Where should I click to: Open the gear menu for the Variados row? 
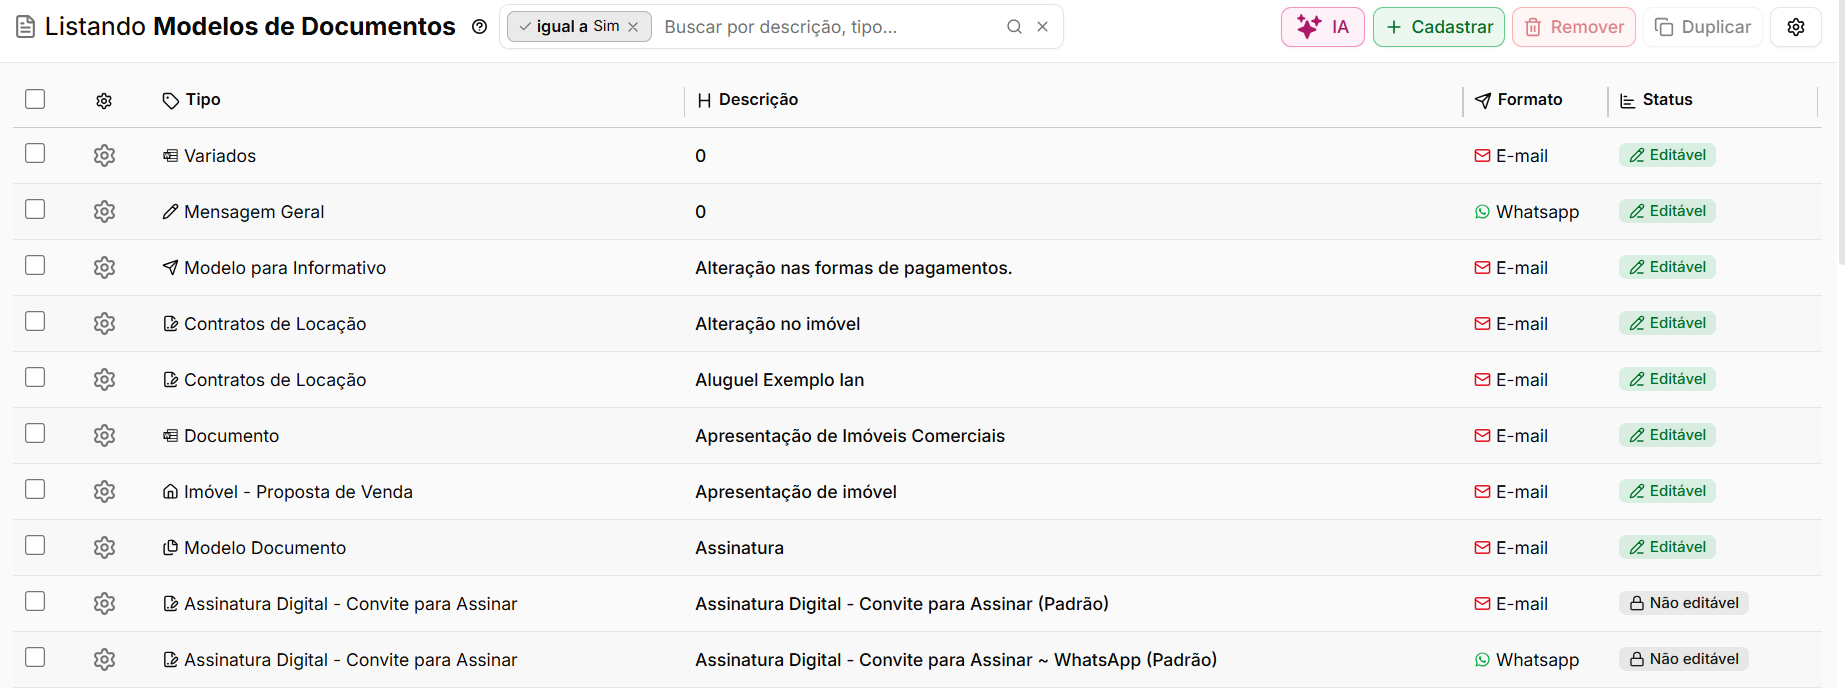pyautogui.click(x=104, y=156)
